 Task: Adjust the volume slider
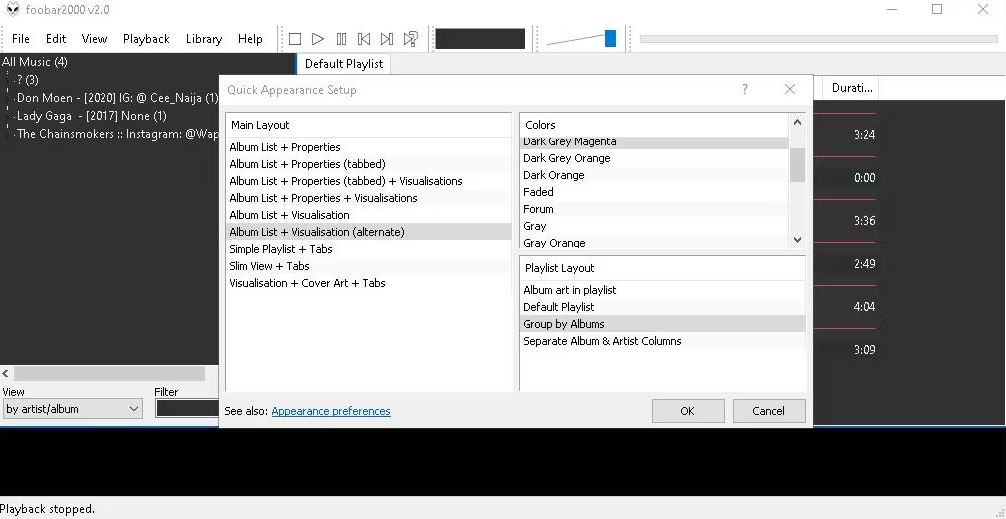610,38
